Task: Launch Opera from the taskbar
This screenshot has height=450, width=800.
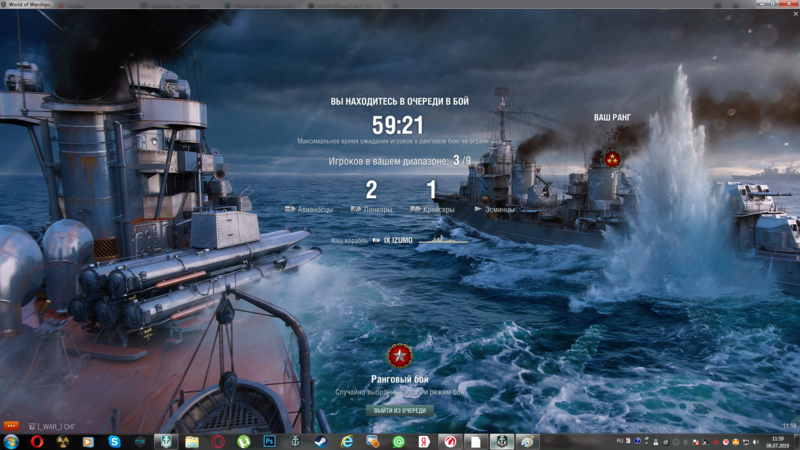Action: (36, 441)
